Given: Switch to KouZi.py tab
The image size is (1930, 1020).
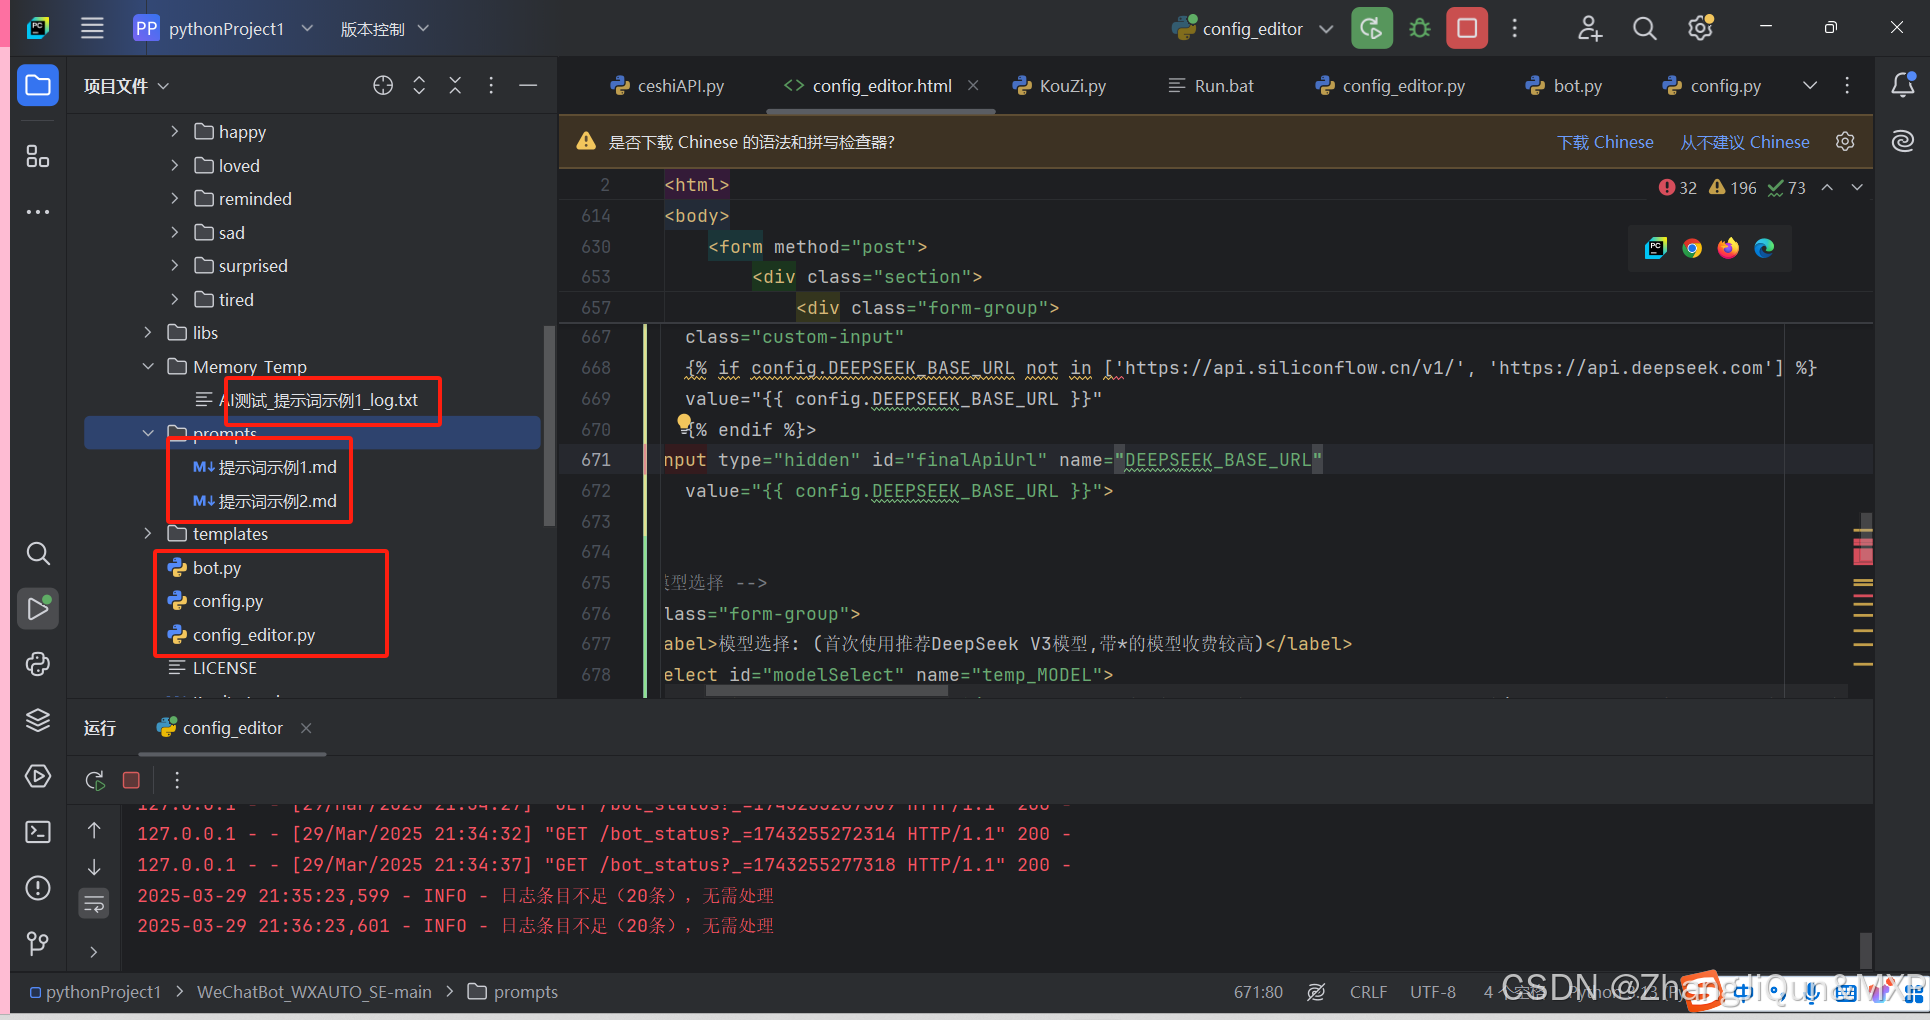Looking at the screenshot, I should [x=1059, y=86].
